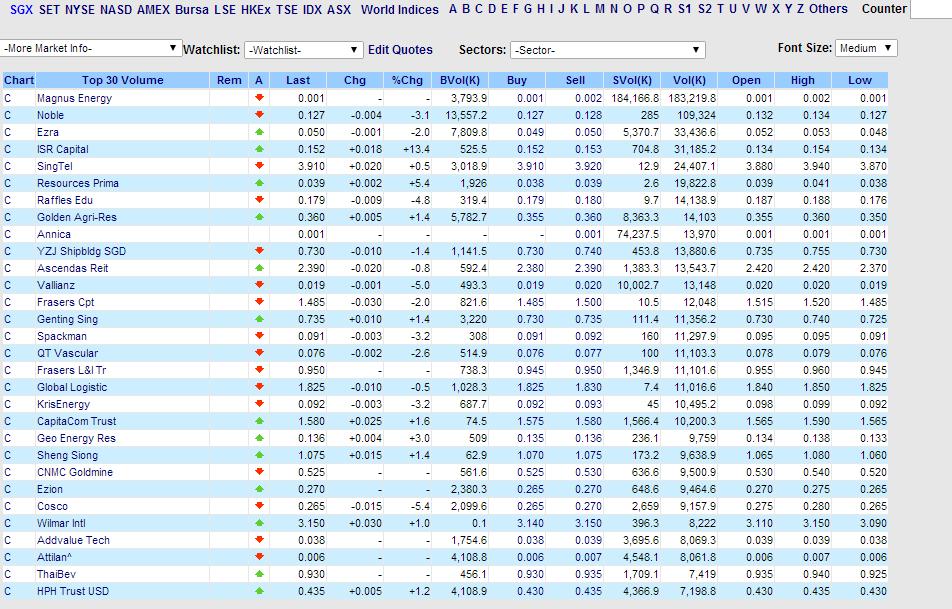
Task: Click the green up arrow for ISR Capital
Action: click(x=259, y=148)
